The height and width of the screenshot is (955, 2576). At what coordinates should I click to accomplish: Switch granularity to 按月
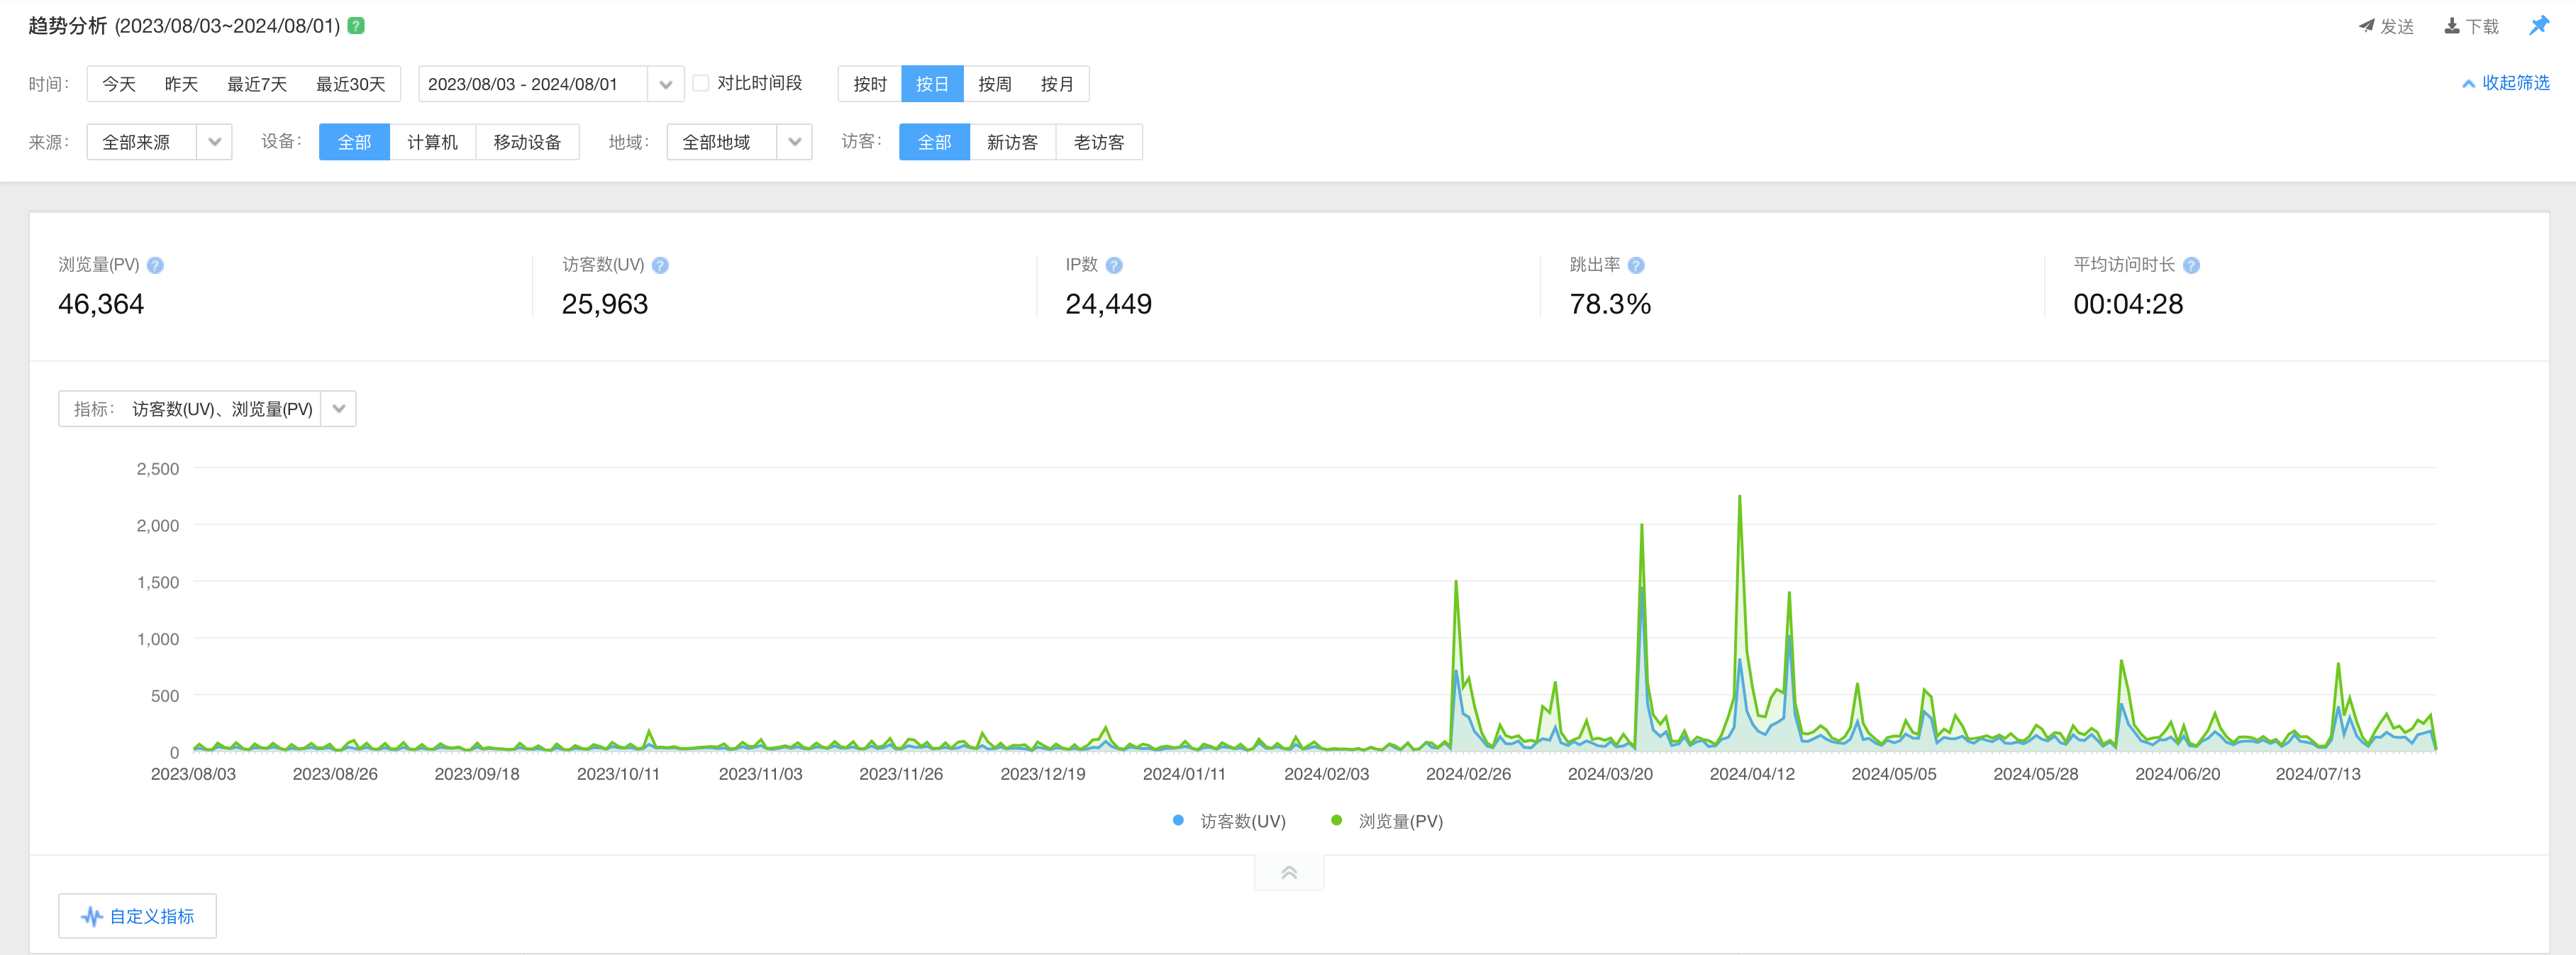[1057, 84]
